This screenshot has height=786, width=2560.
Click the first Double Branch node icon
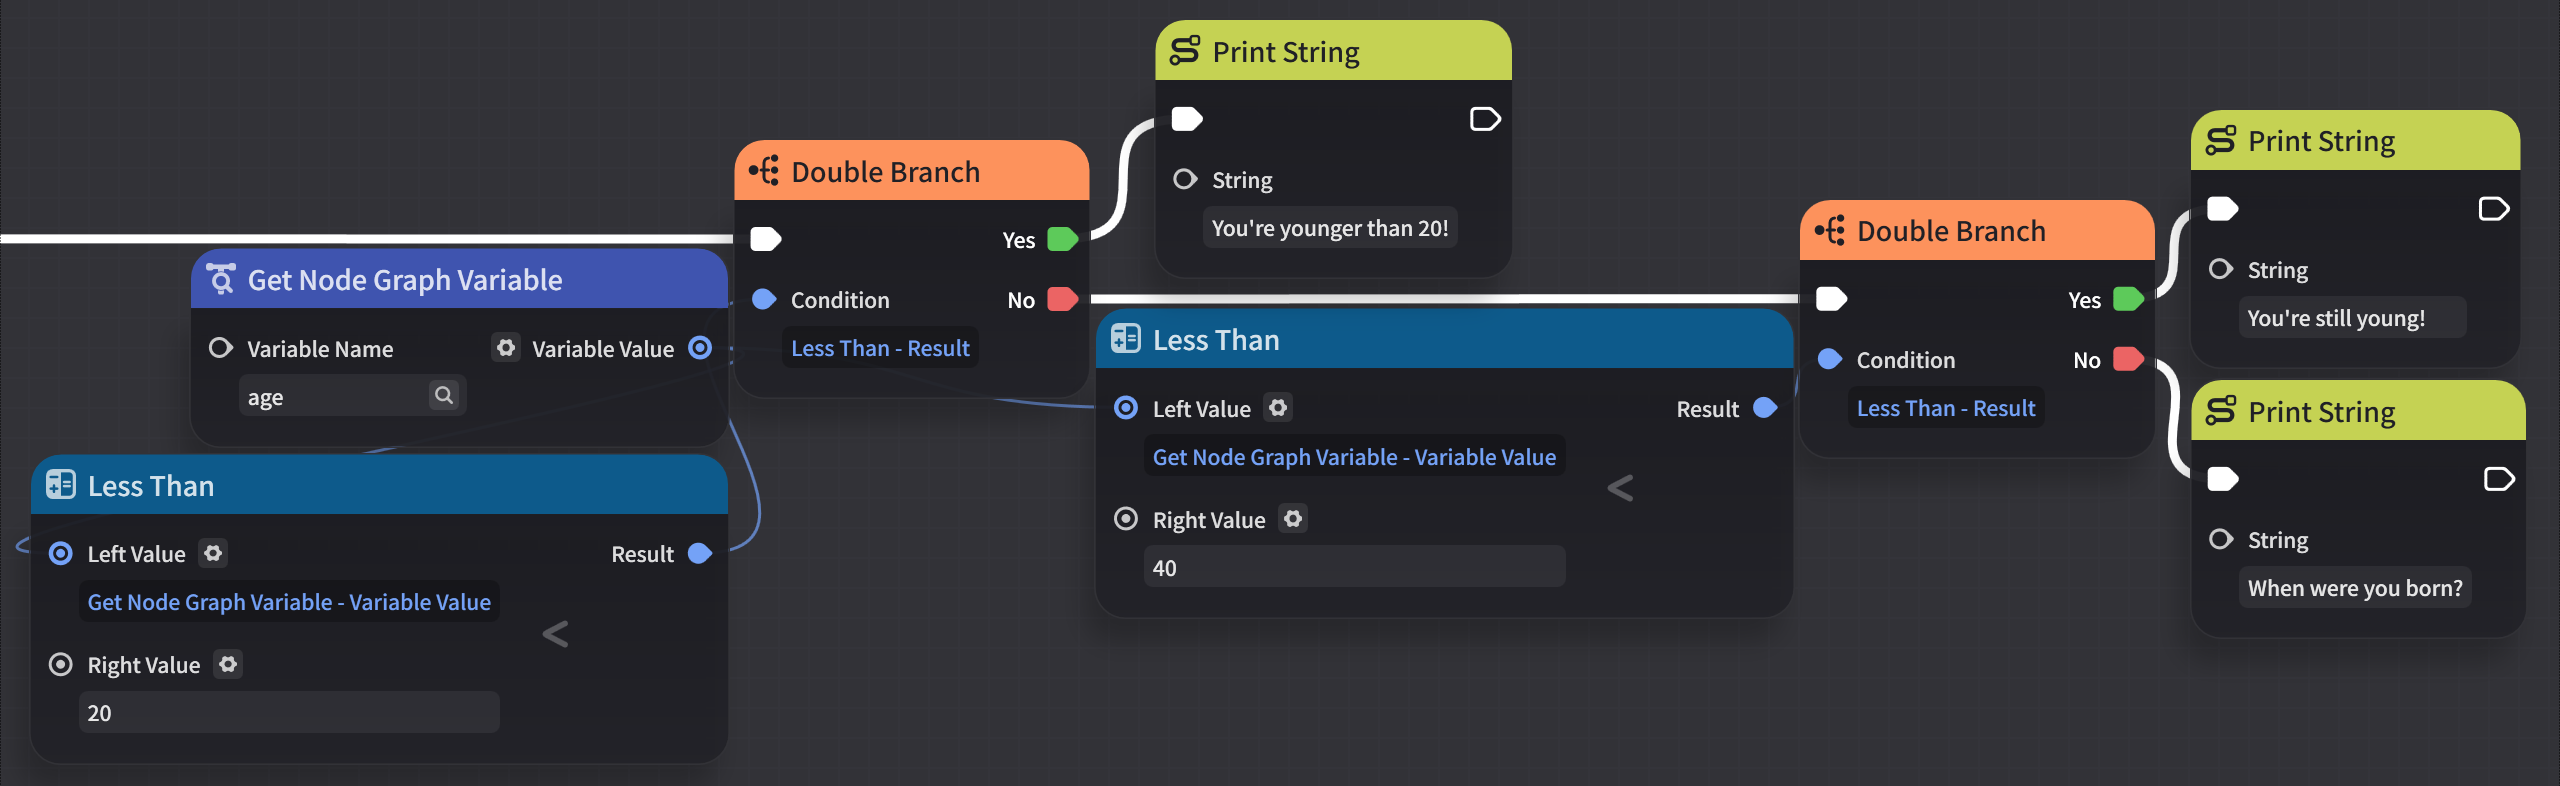point(765,171)
